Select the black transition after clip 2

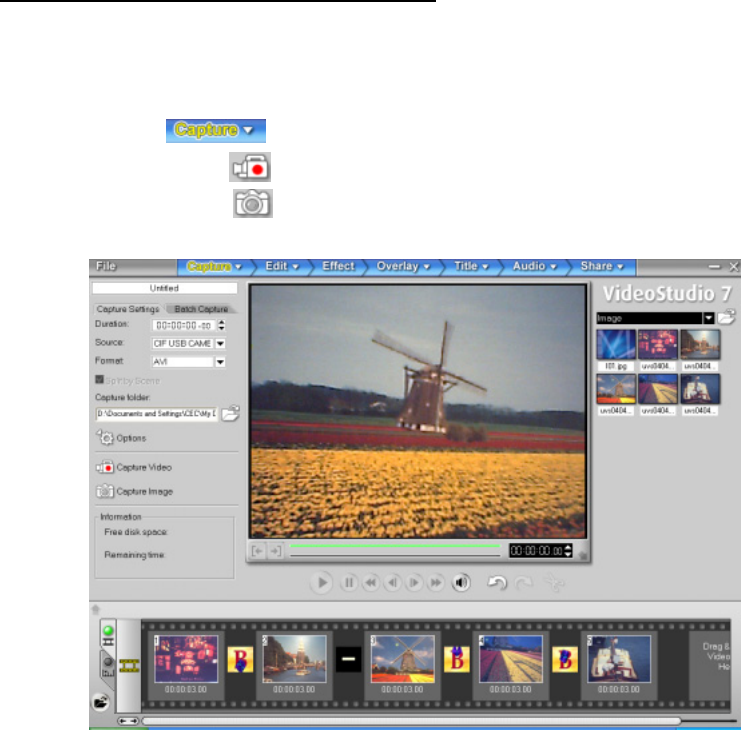tap(348, 660)
